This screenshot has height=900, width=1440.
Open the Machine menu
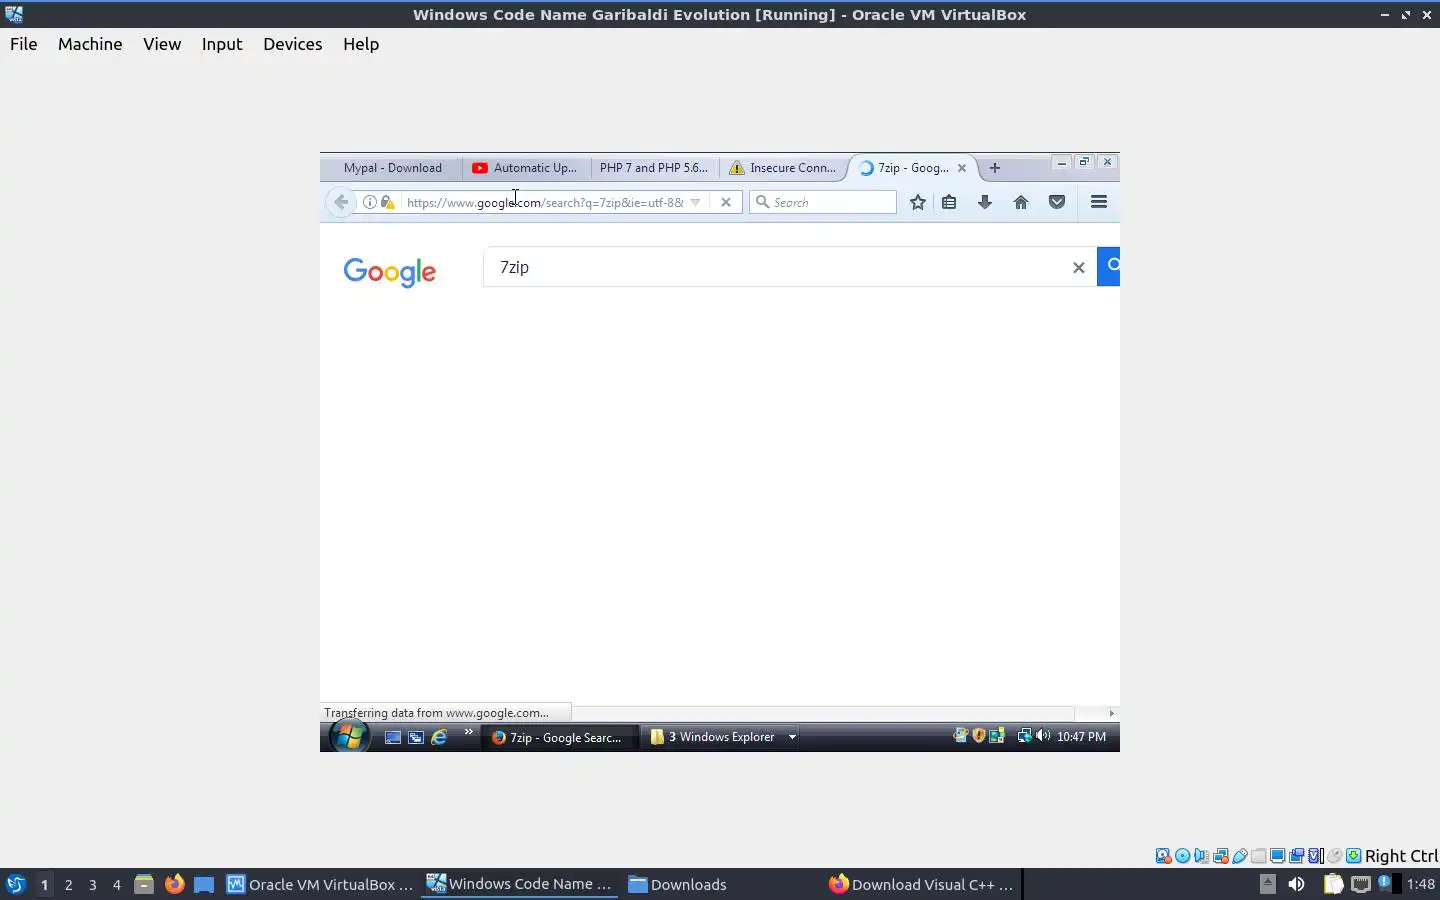pyautogui.click(x=90, y=44)
